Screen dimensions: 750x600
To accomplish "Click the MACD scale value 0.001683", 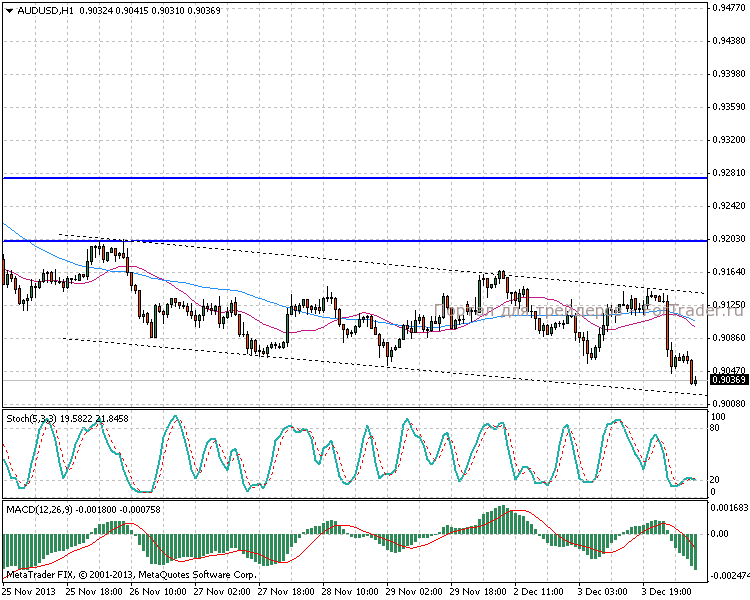I will (727, 508).
